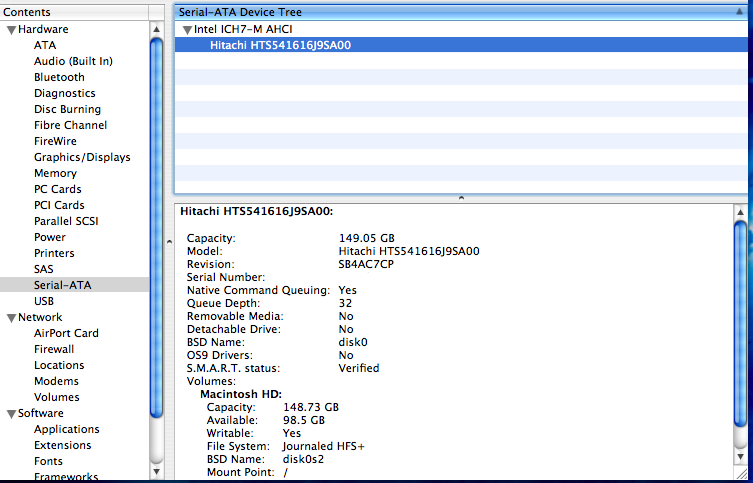
Task: Click the Hardware category label
Action: 43,29
